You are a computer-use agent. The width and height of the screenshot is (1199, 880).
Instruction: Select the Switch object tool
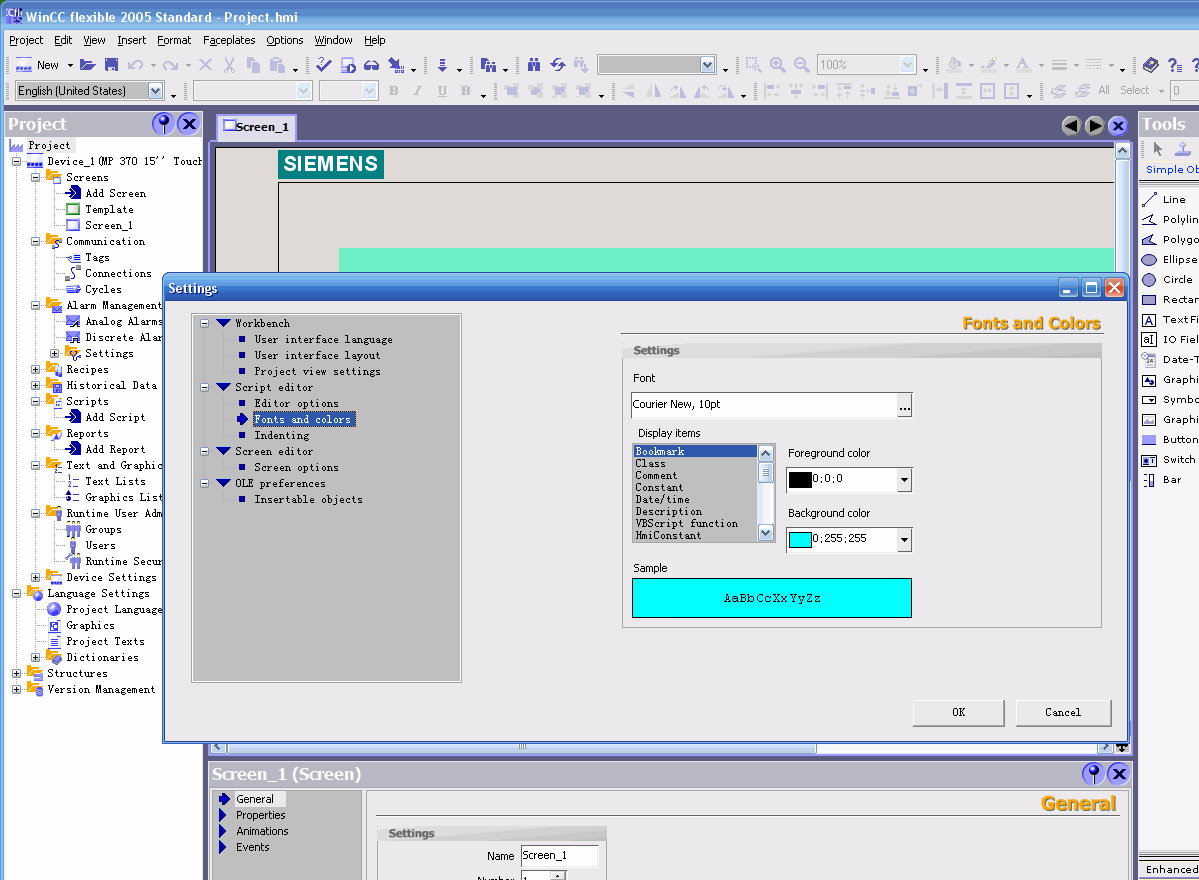tap(1168, 459)
